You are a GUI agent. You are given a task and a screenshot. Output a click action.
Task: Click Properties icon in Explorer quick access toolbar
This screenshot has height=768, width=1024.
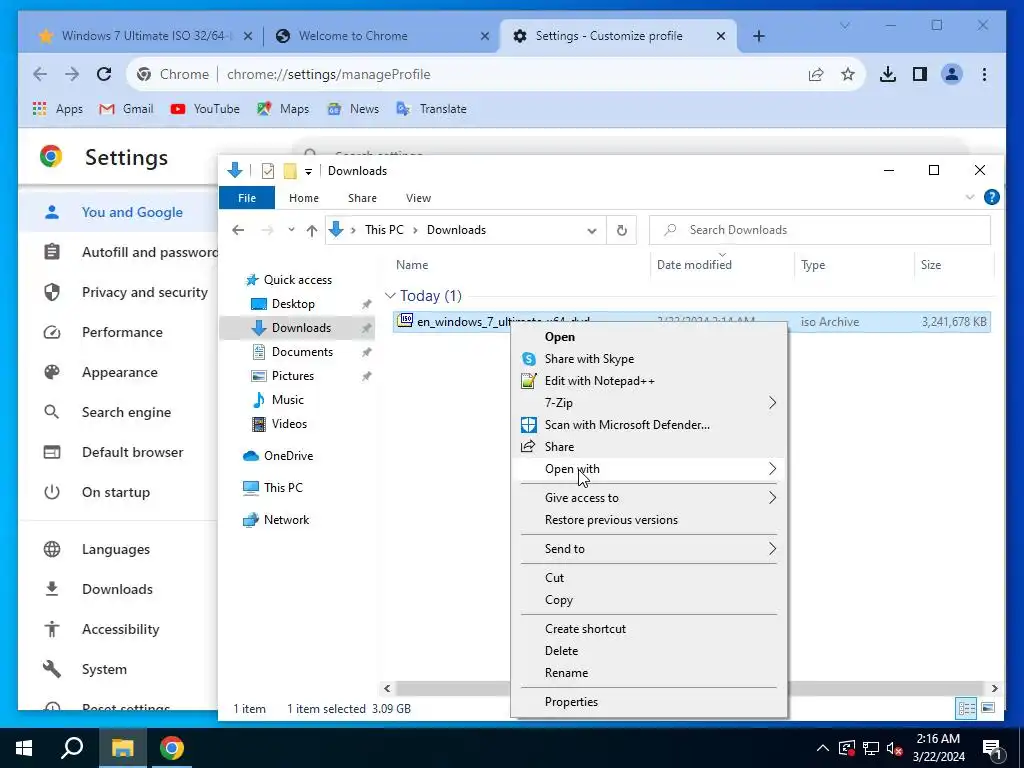[268, 171]
